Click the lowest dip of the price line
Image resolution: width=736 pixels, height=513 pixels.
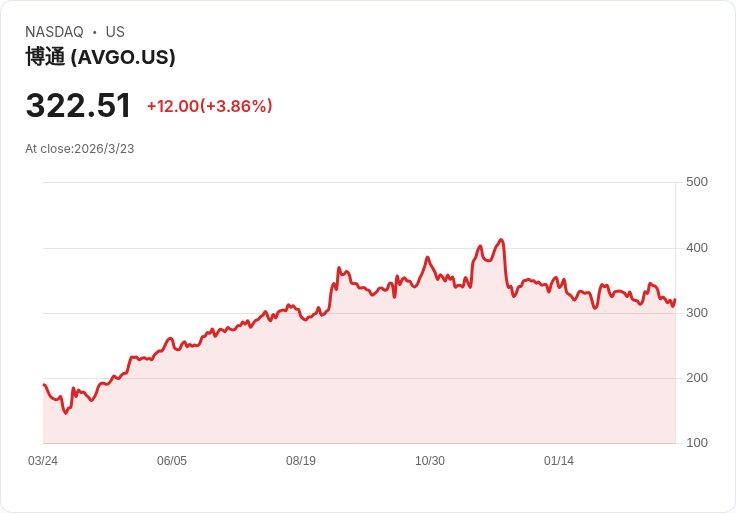(66, 413)
